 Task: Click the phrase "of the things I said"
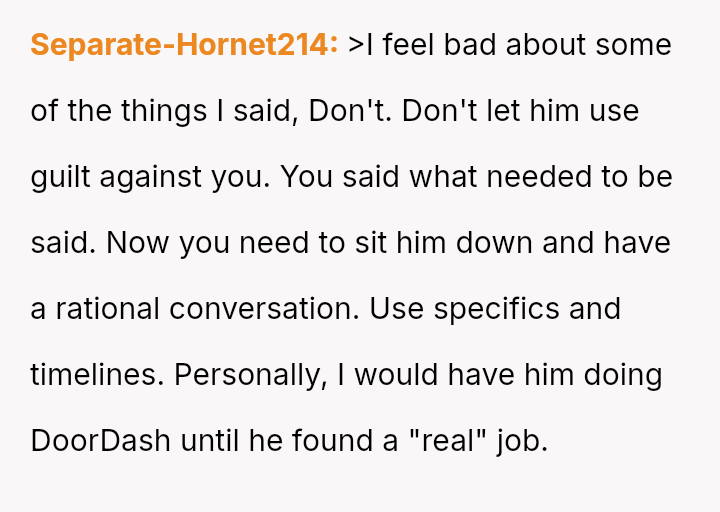160,111
